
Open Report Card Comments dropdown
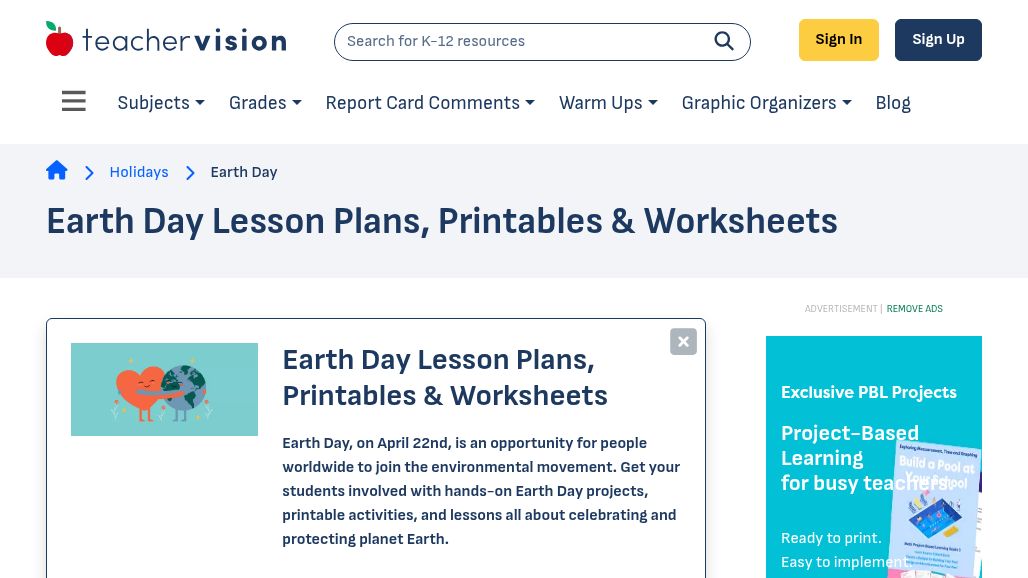click(430, 103)
